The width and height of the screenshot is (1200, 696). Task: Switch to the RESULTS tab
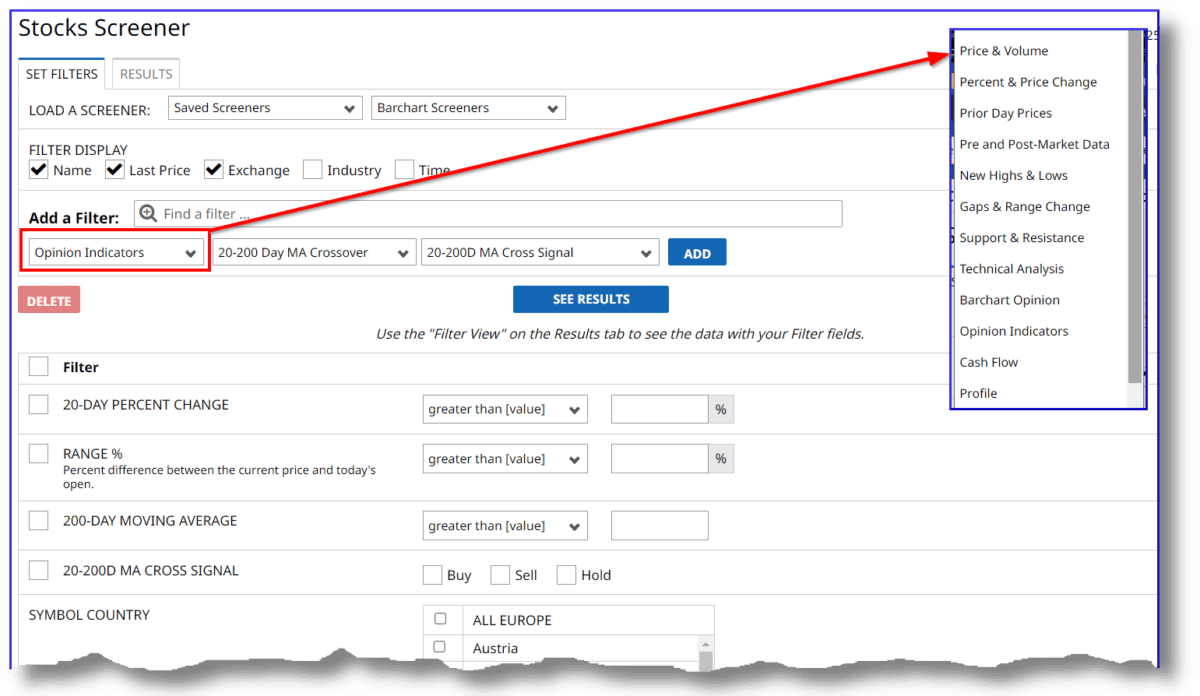coord(145,73)
